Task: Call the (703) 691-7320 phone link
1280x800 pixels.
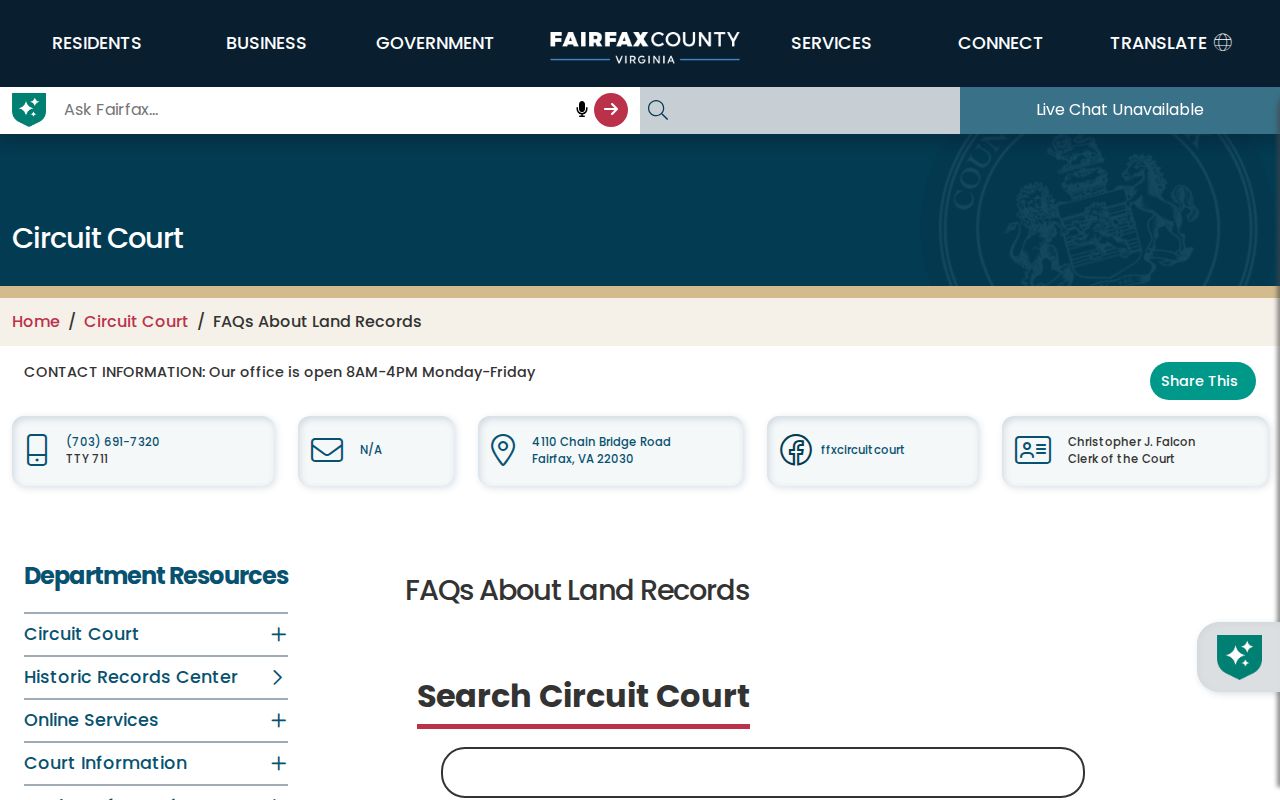Action: pos(113,441)
